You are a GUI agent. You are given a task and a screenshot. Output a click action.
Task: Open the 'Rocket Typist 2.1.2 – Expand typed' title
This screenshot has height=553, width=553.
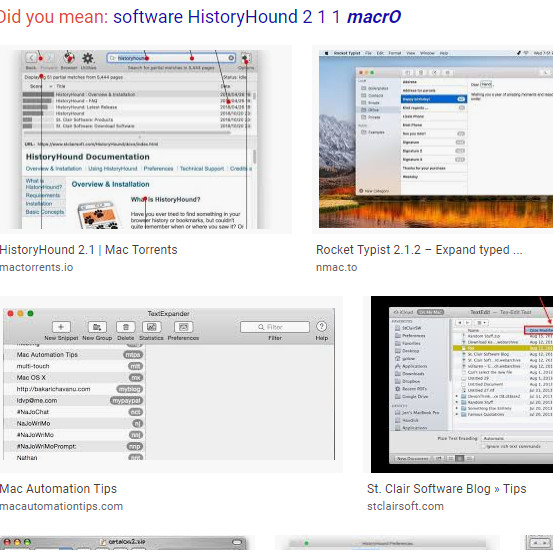coord(419,250)
